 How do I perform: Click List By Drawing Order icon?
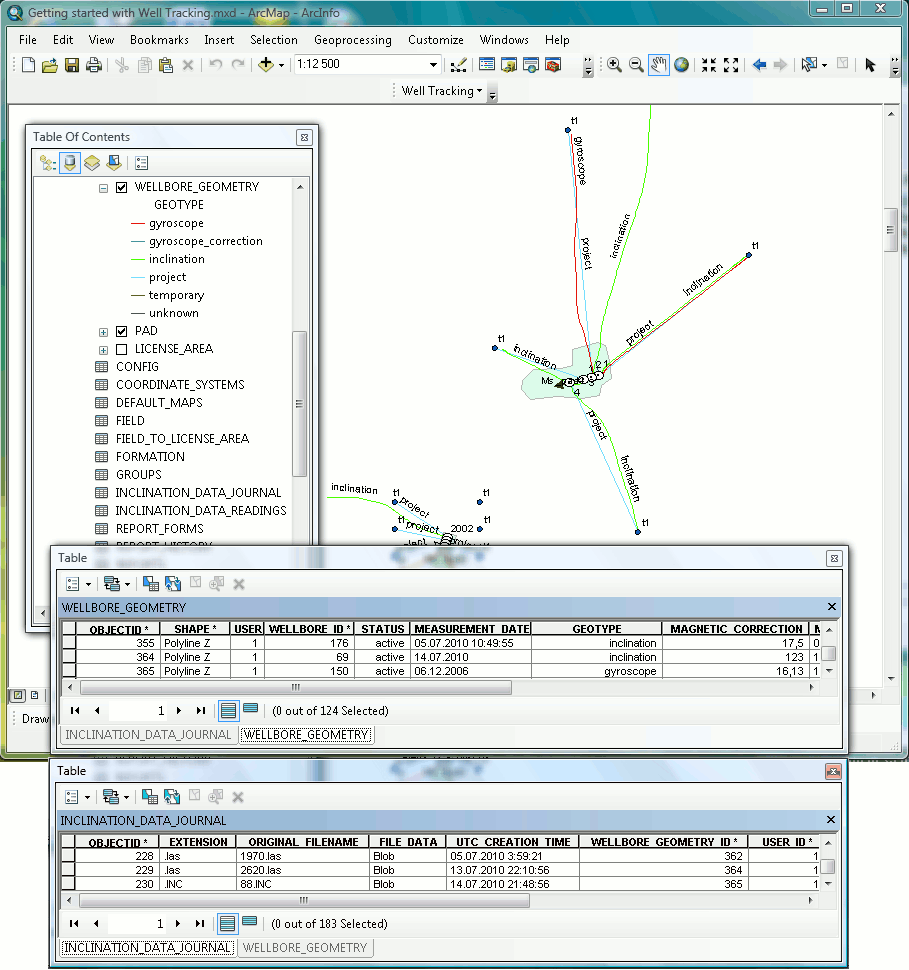coord(47,162)
